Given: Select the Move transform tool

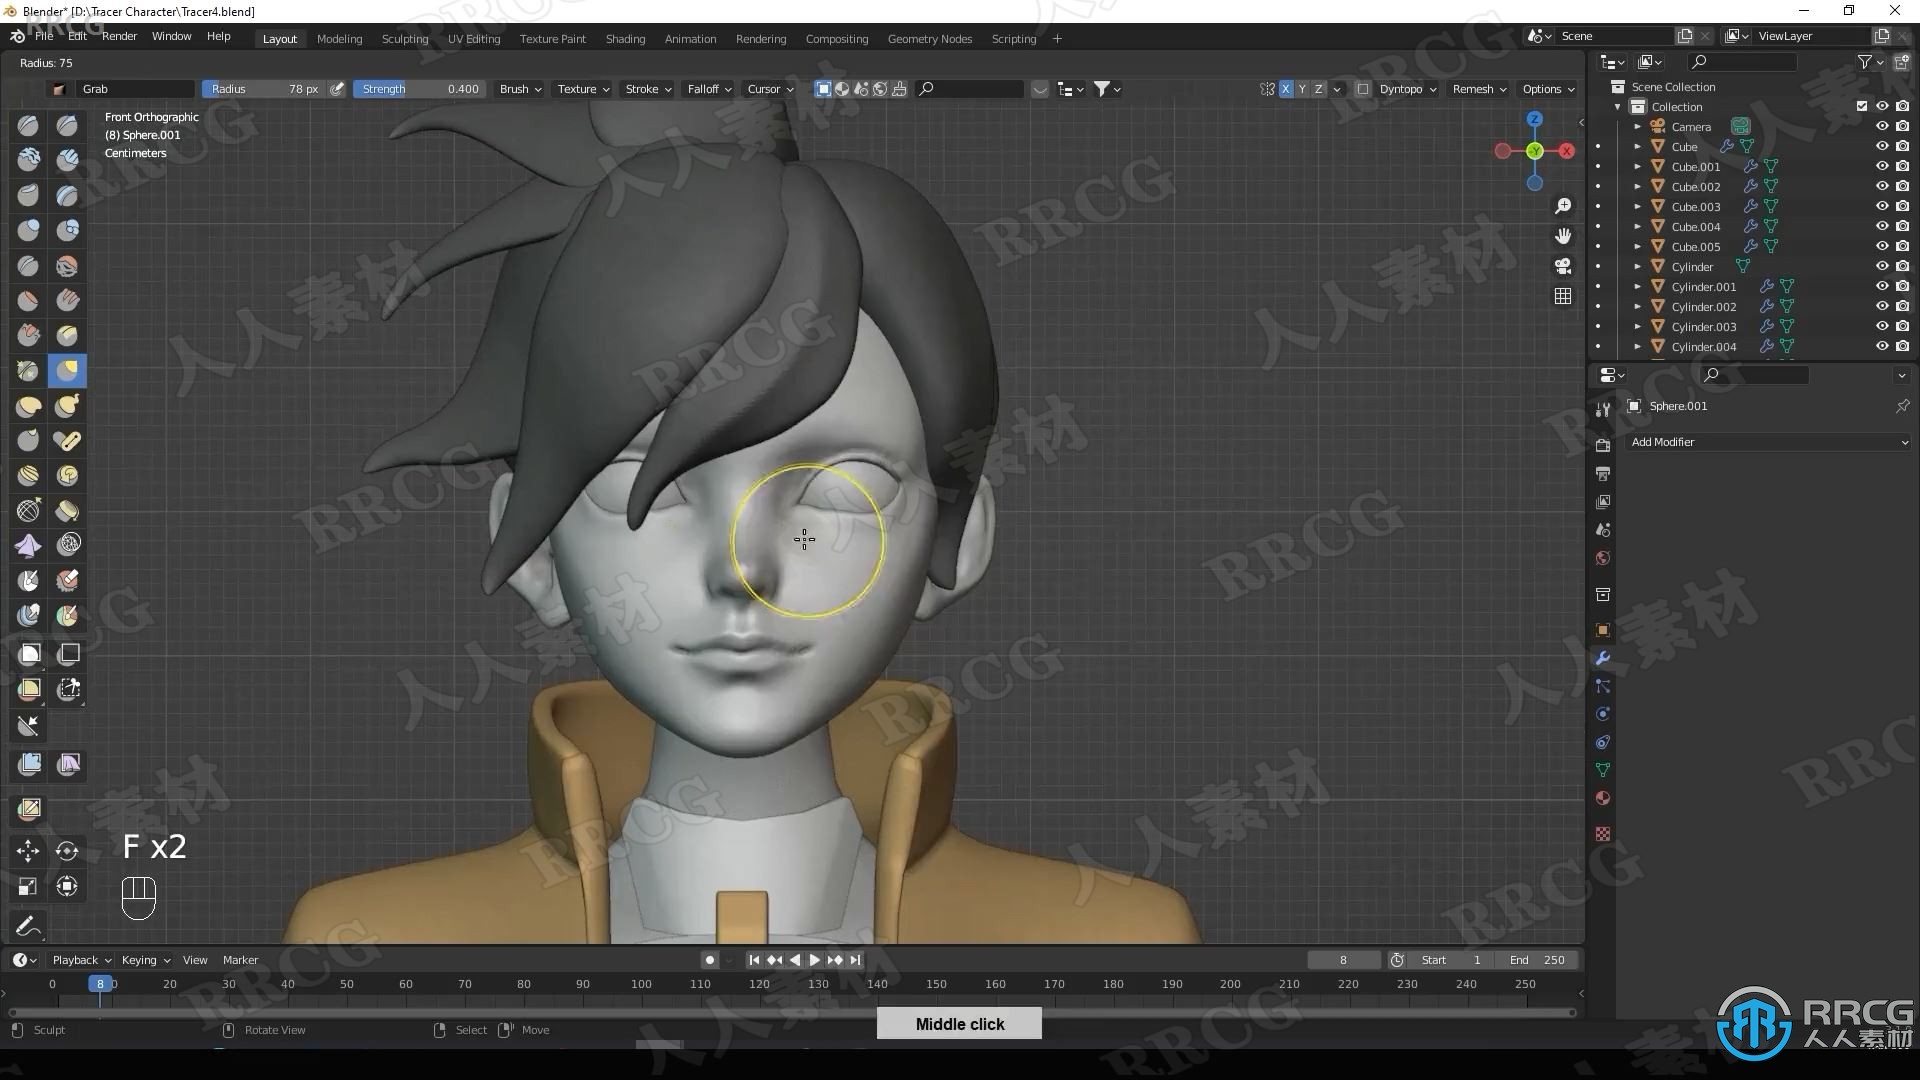Looking at the screenshot, I should pos(28,851).
